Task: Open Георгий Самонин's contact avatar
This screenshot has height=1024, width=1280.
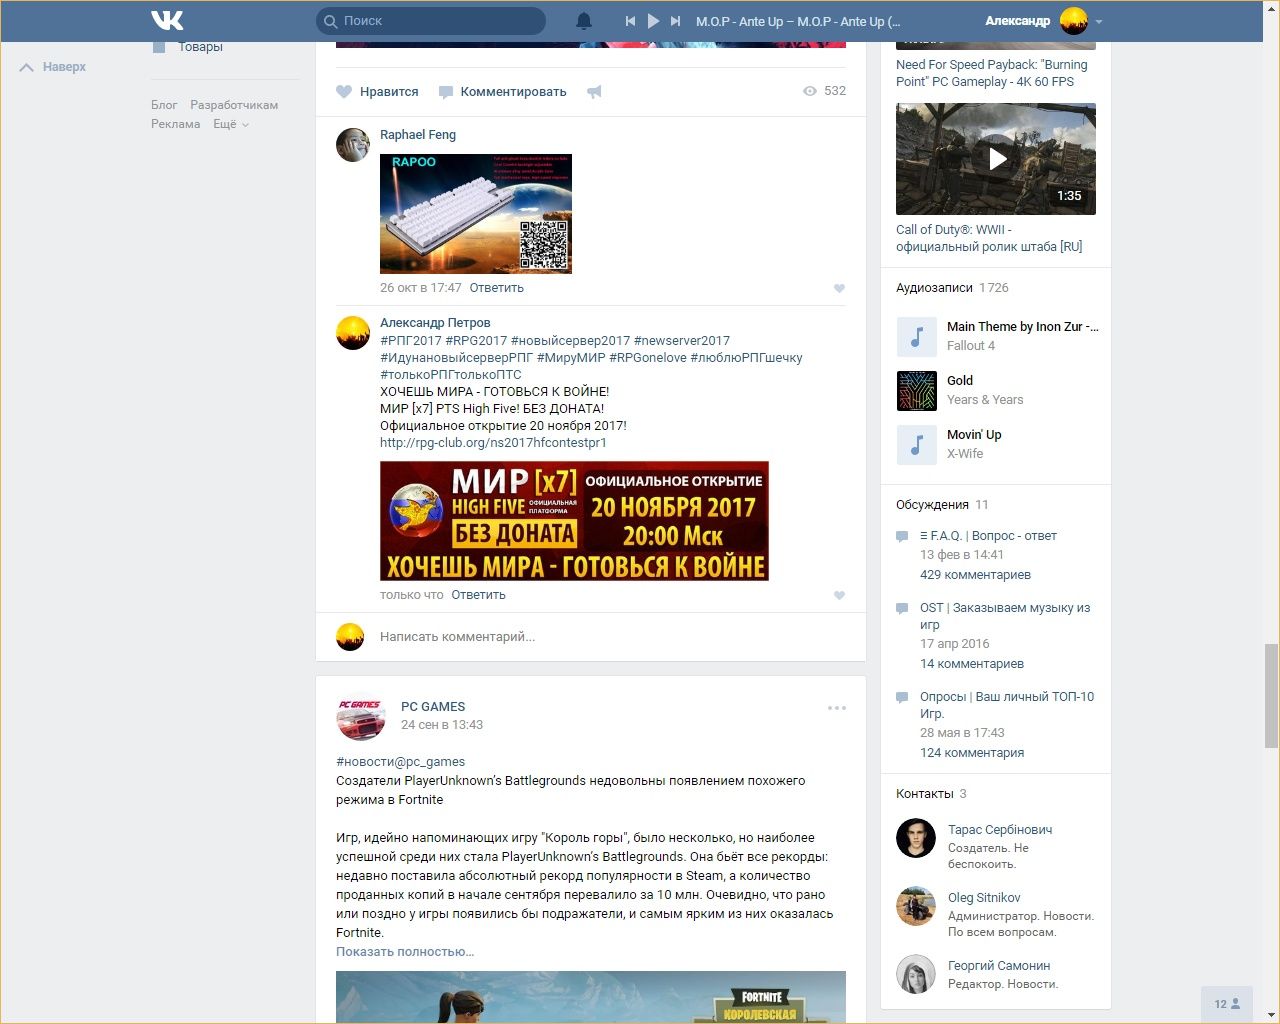Action: tap(916, 975)
